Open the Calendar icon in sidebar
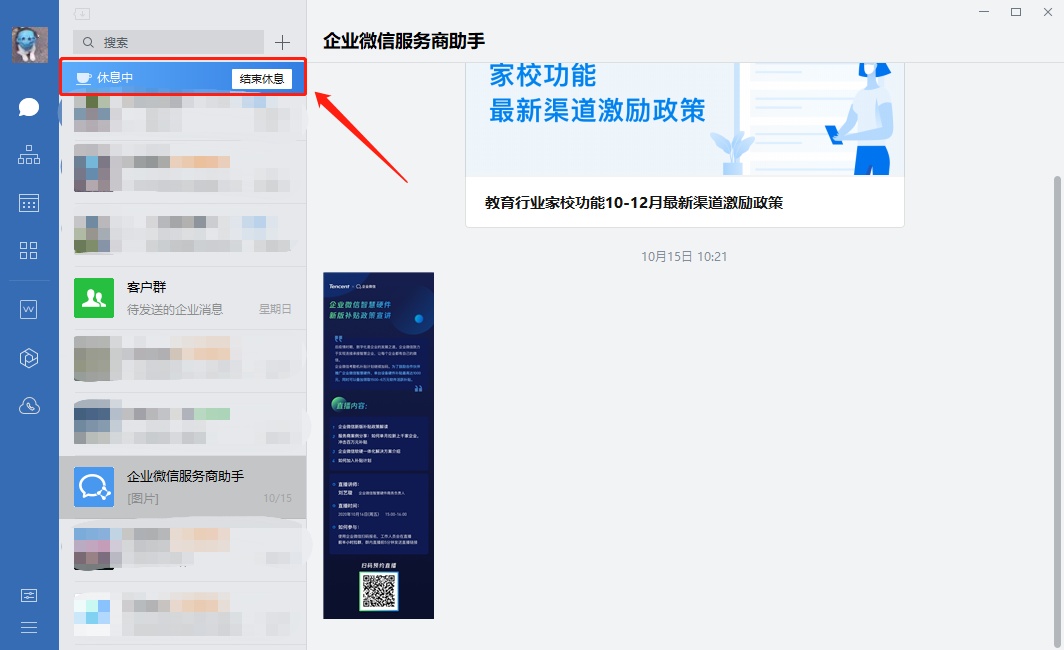Screen dimensions: 1064x650 29,203
